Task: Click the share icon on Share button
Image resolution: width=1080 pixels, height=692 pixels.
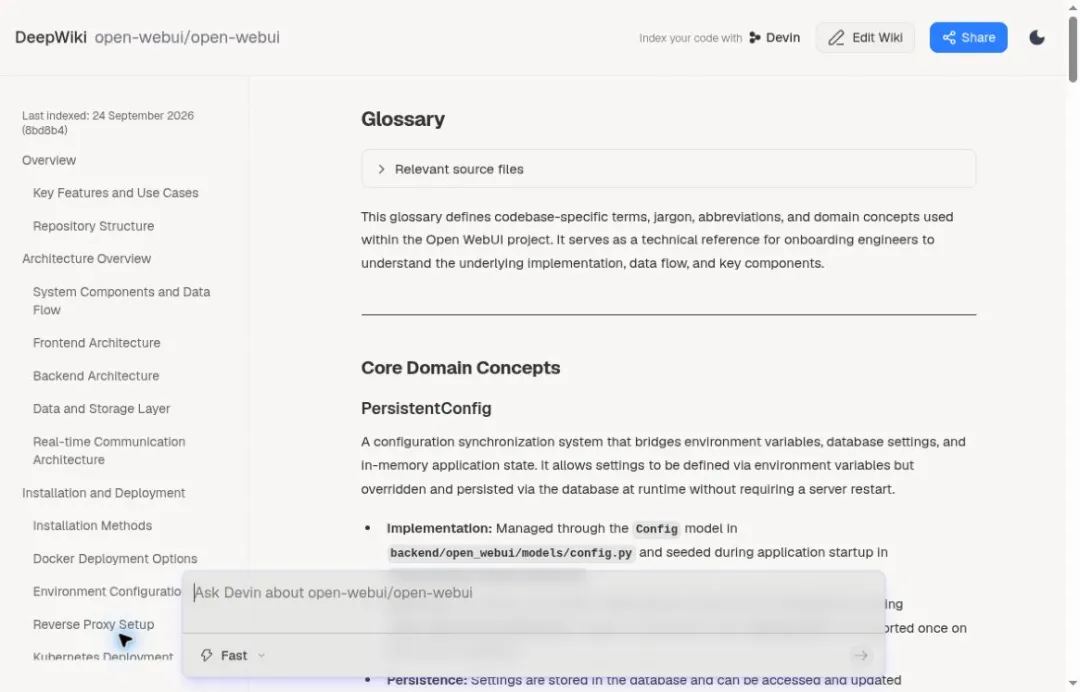Action: pyautogui.click(x=948, y=38)
